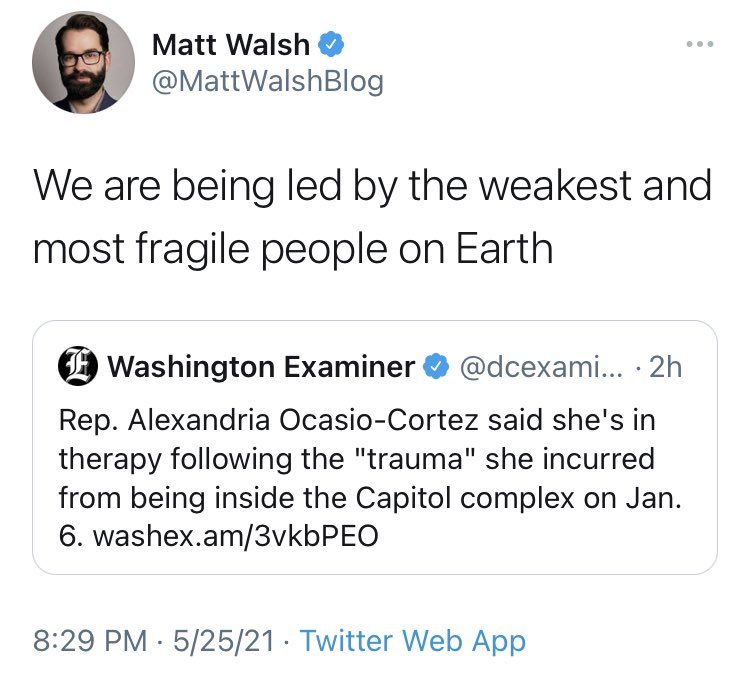Open the truncated @dcexami... handle
The height and width of the screenshot is (682, 750).
pos(541,367)
